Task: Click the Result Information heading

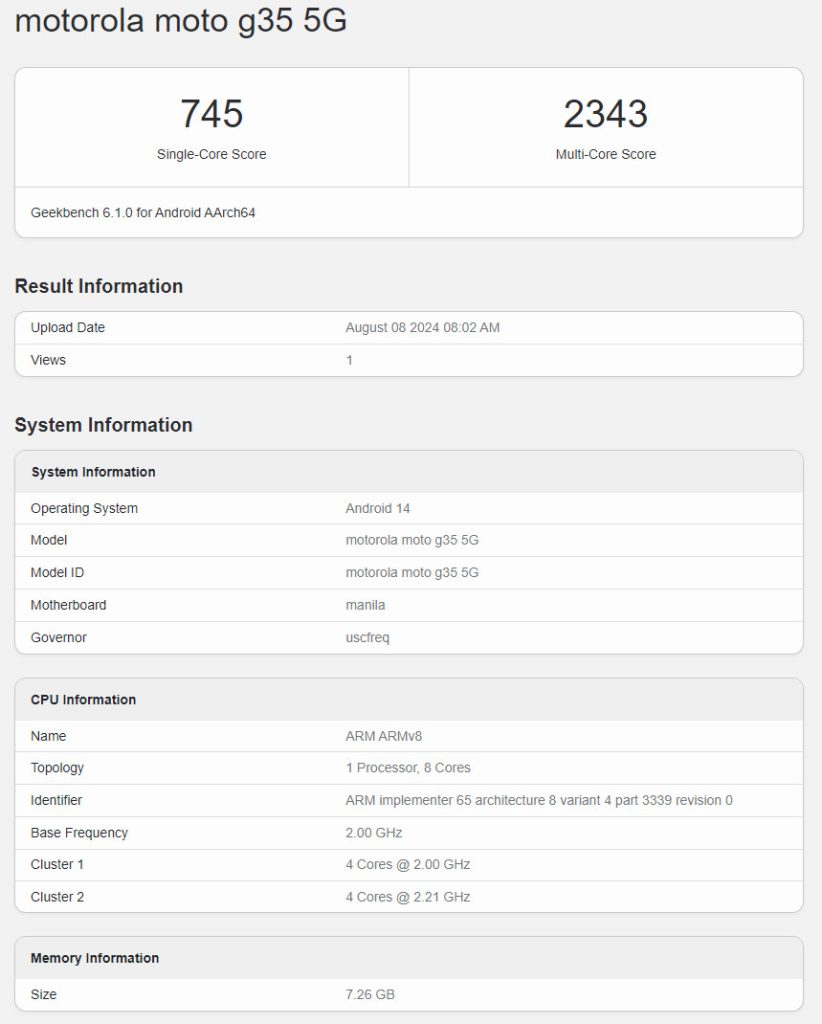Action: point(98,286)
